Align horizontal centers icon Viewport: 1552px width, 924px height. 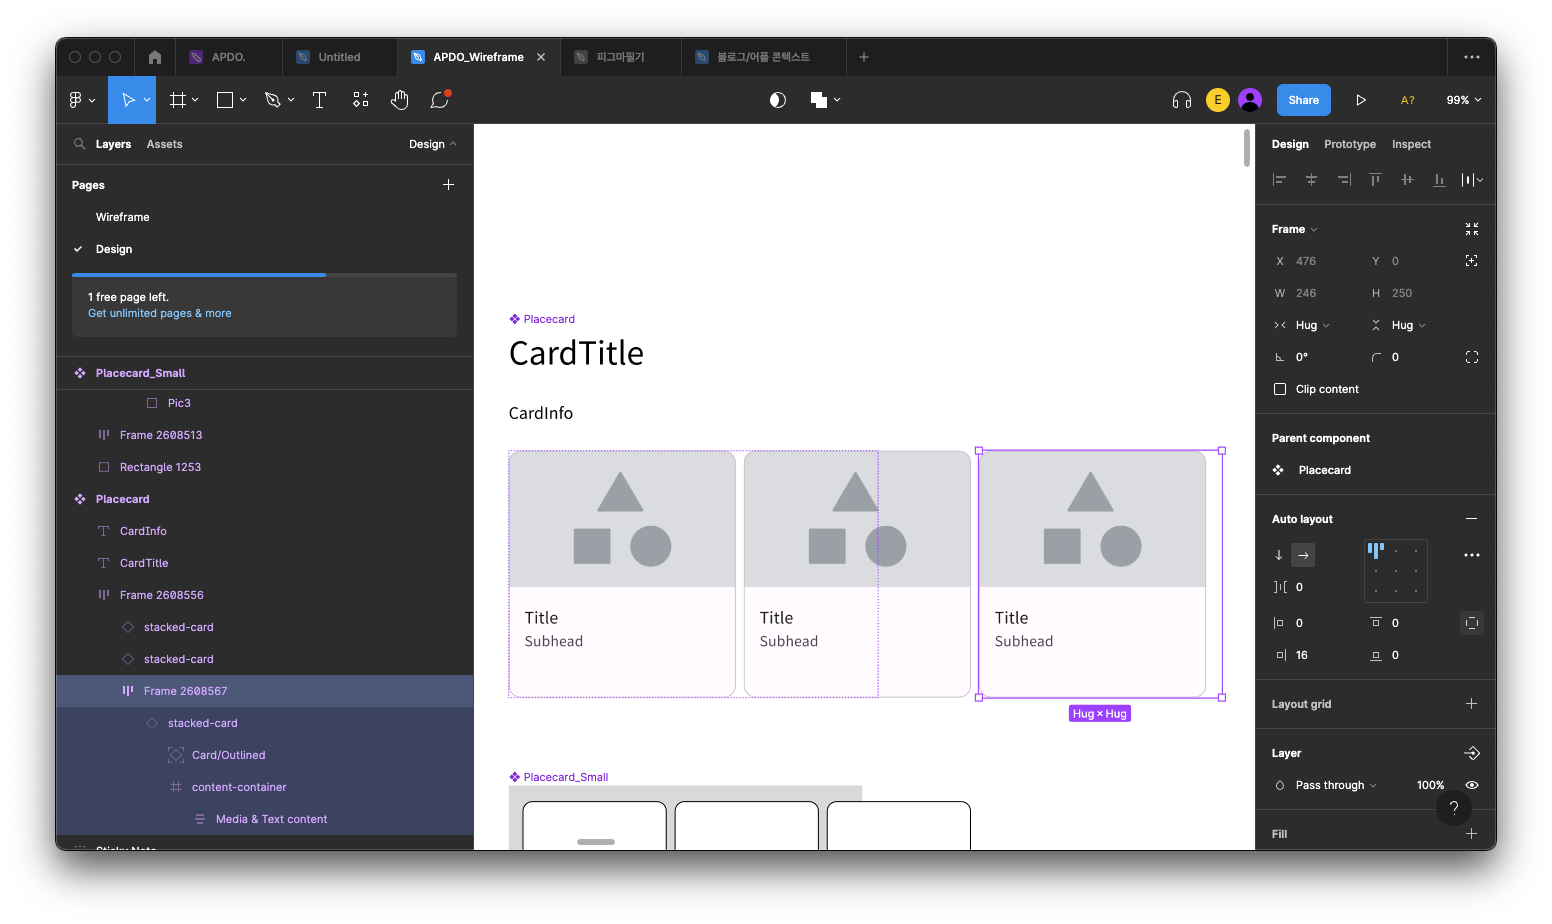[1311, 180]
